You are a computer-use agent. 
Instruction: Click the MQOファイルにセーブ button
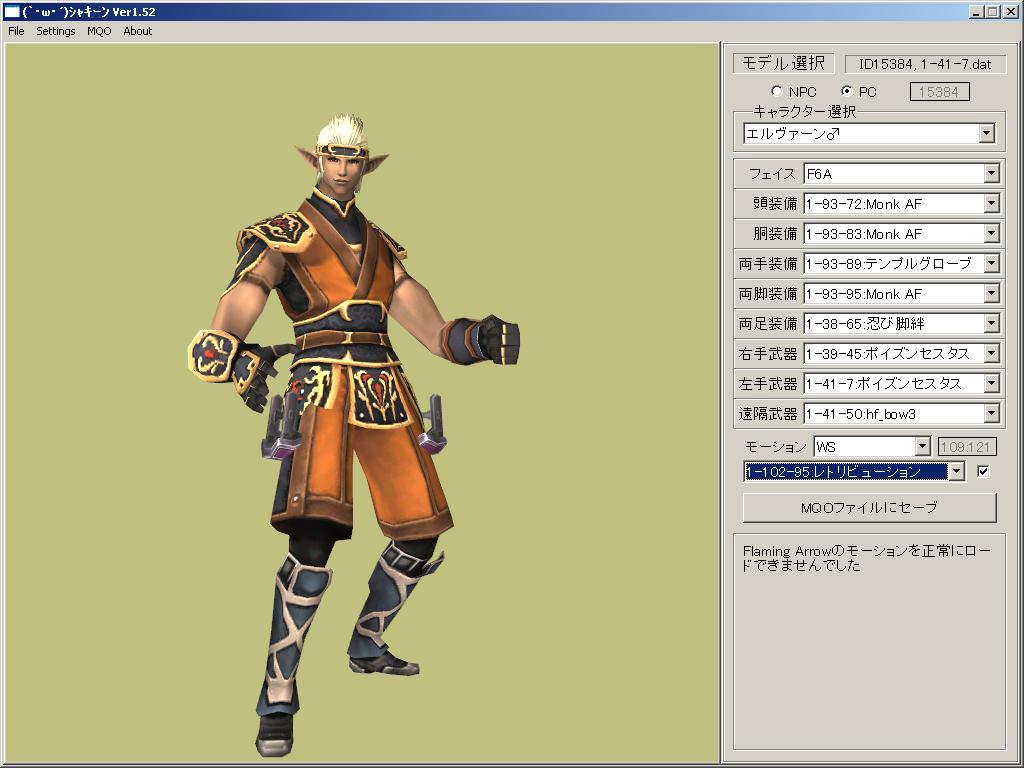coord(869,507)
